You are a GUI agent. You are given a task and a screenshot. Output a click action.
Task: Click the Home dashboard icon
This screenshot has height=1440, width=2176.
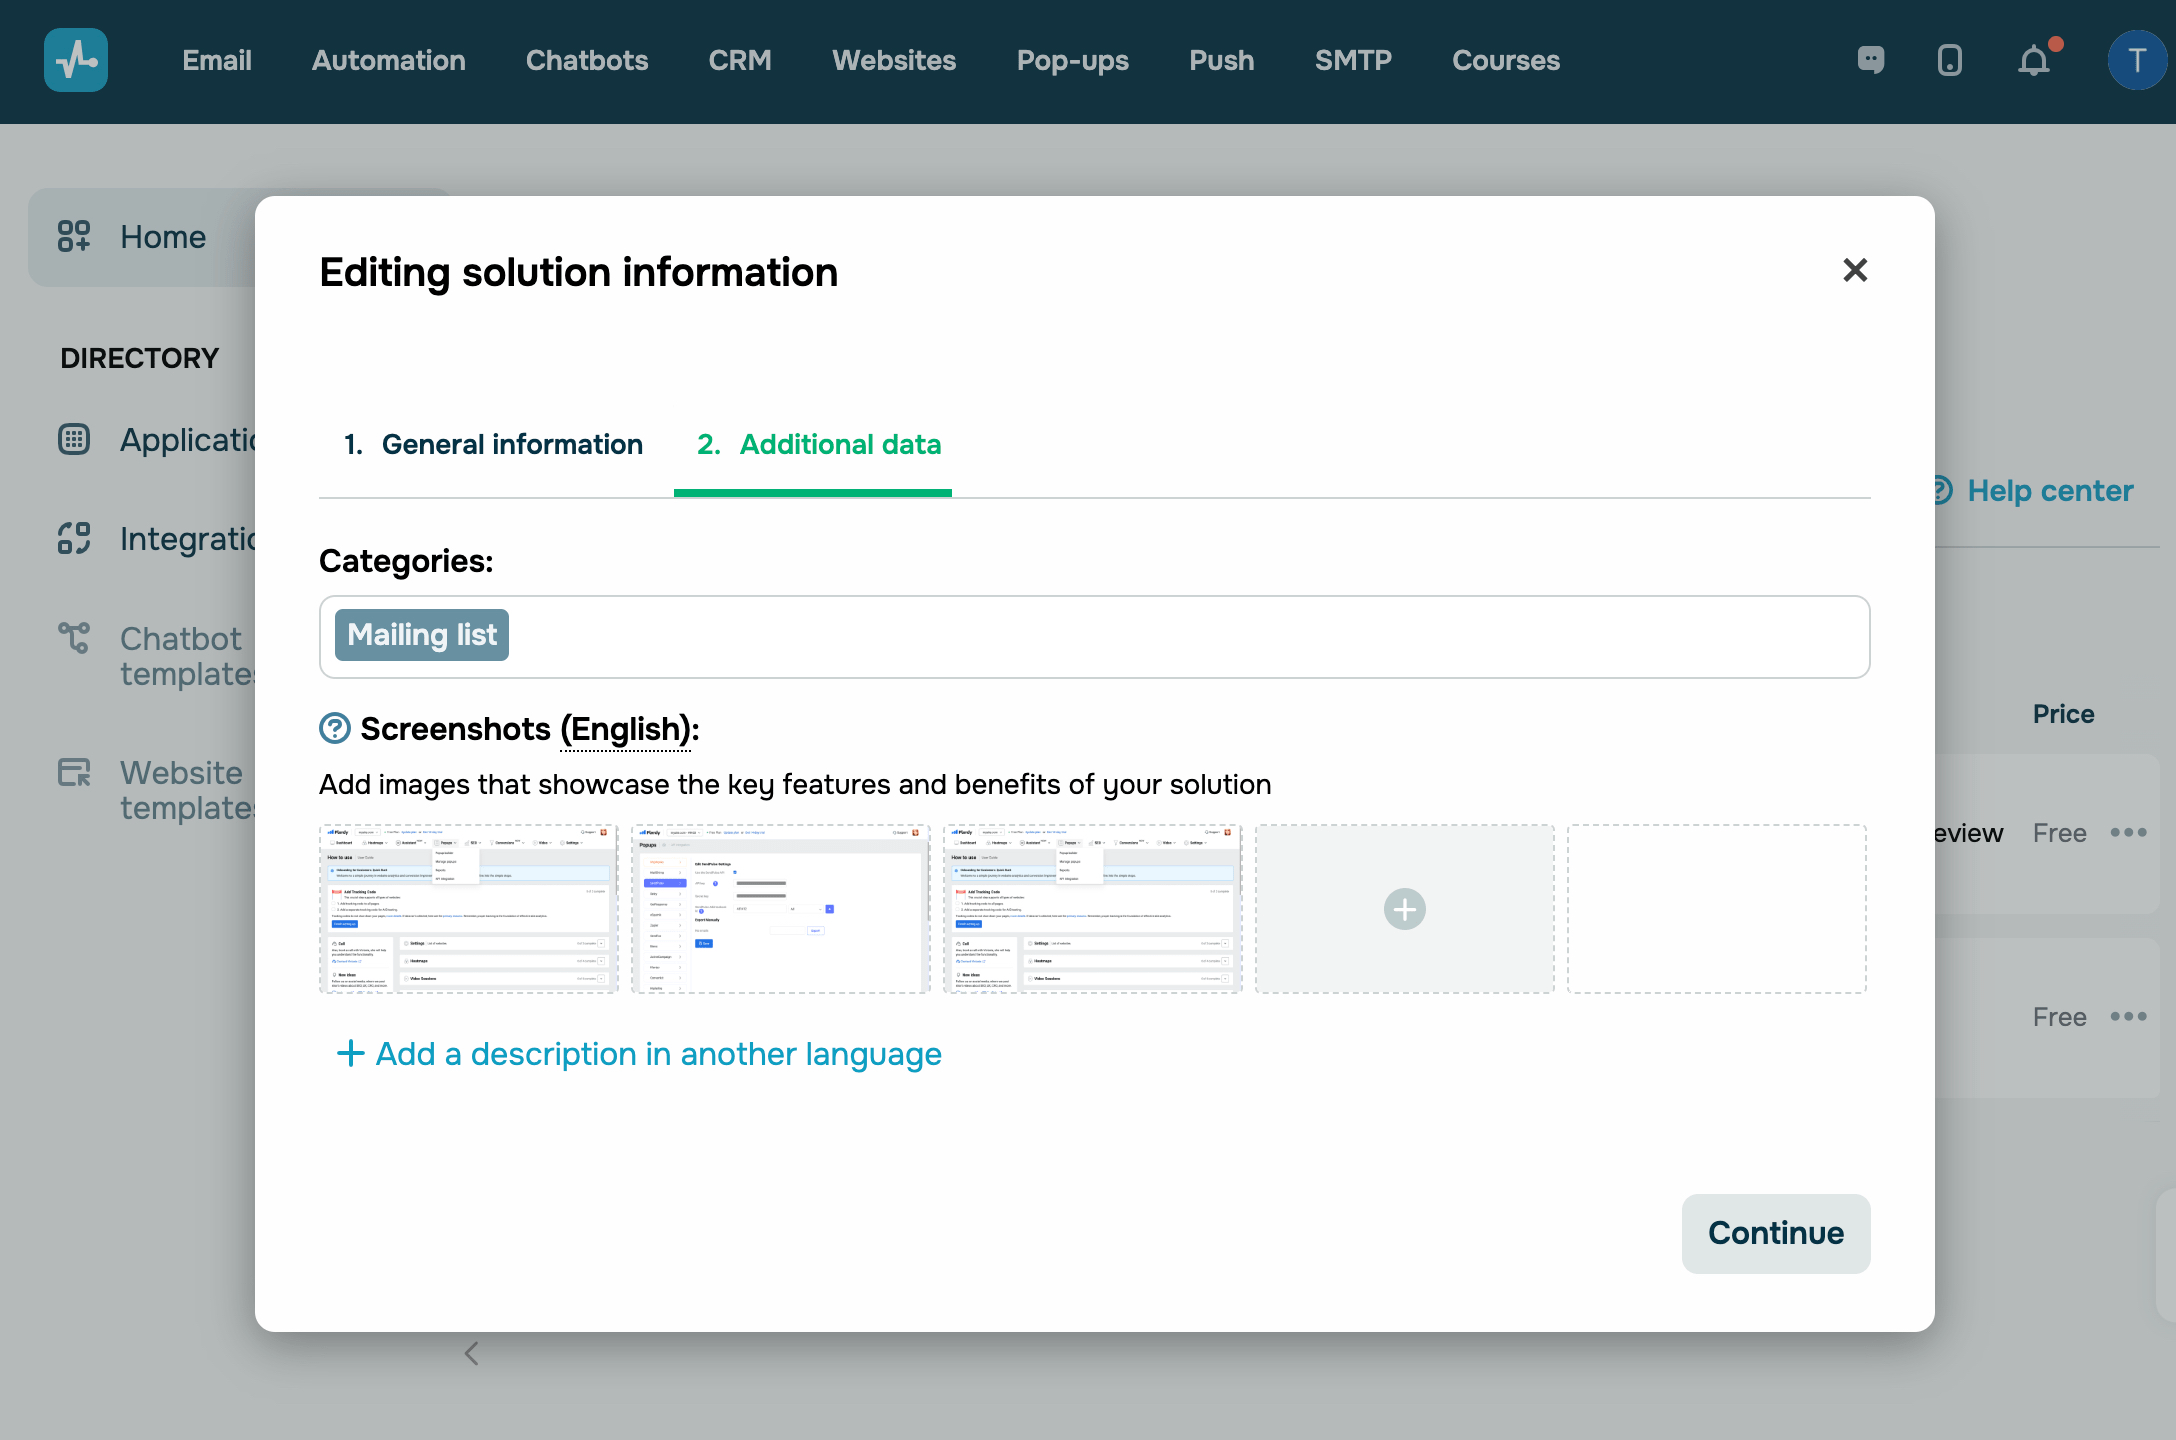point(74,237)
